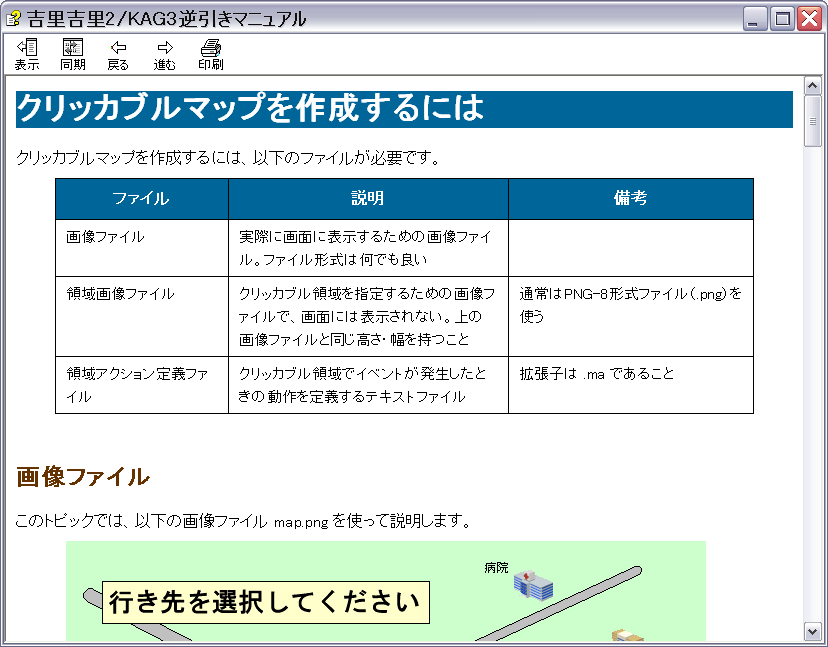Click the hospital building icon on the map
Image resolution: width=828 pixels, height=647 pixels.
tap(533, 585)
